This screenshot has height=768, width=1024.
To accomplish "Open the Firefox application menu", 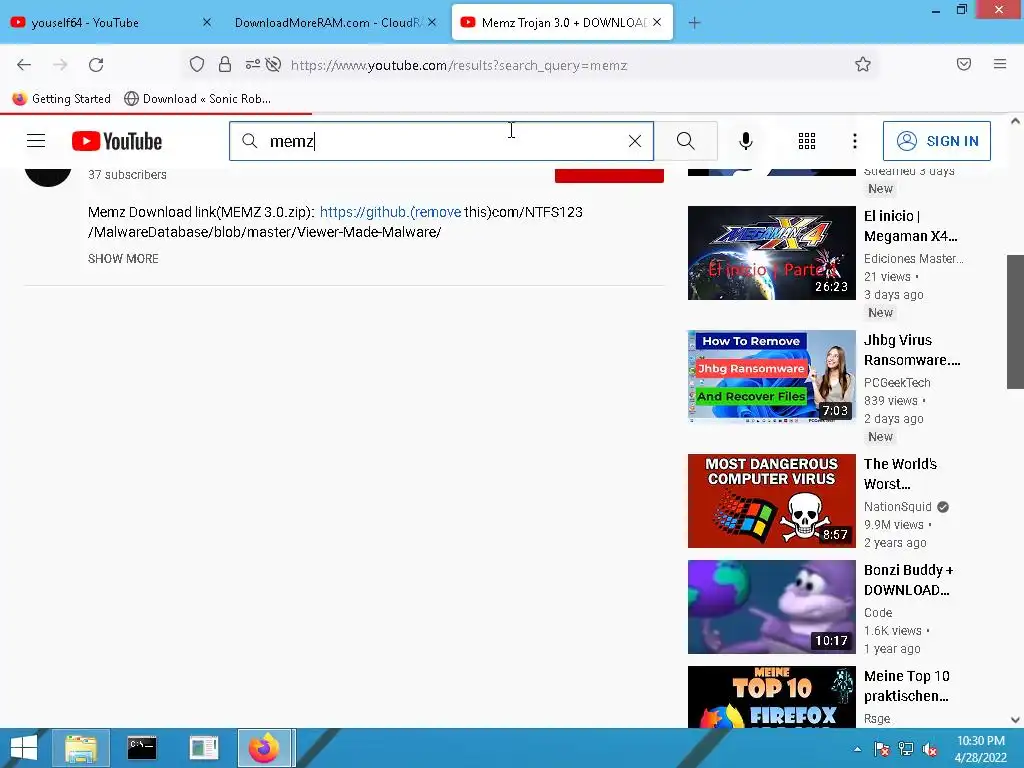I will pos(1000,64).
